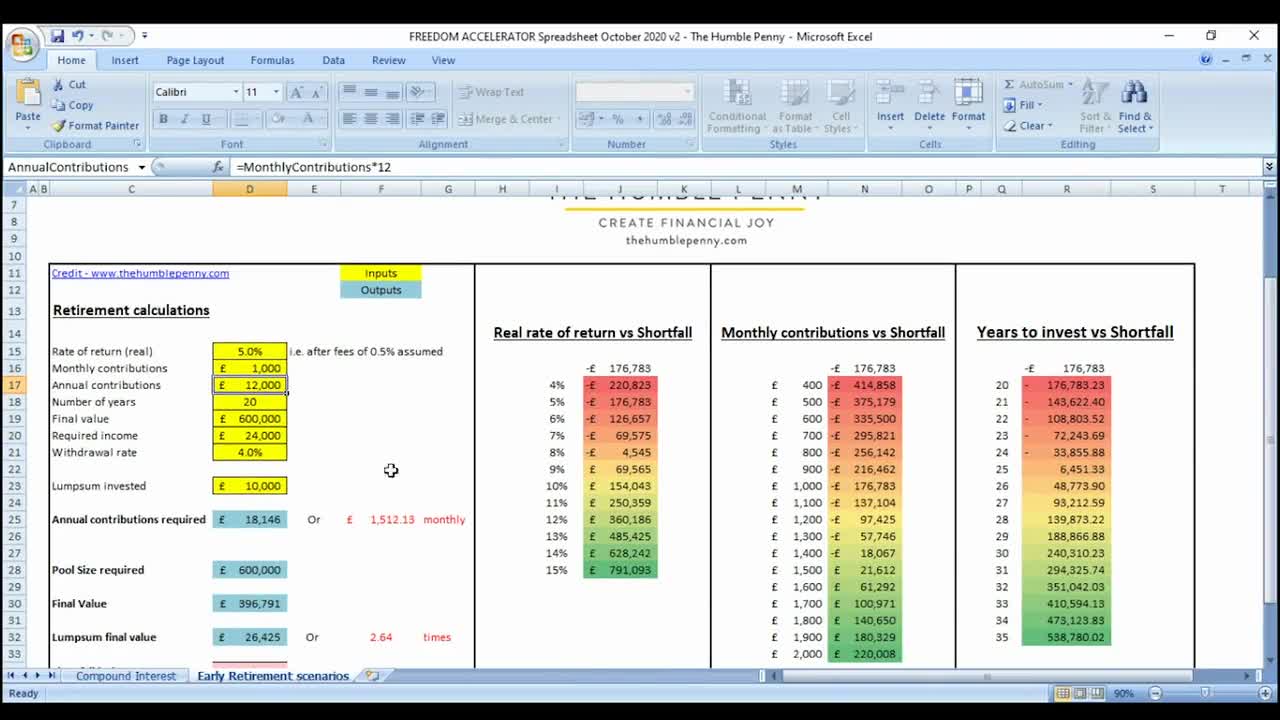Center text horizontally
The height and width of the screenshot is (720, 1280).
point(371,119)
